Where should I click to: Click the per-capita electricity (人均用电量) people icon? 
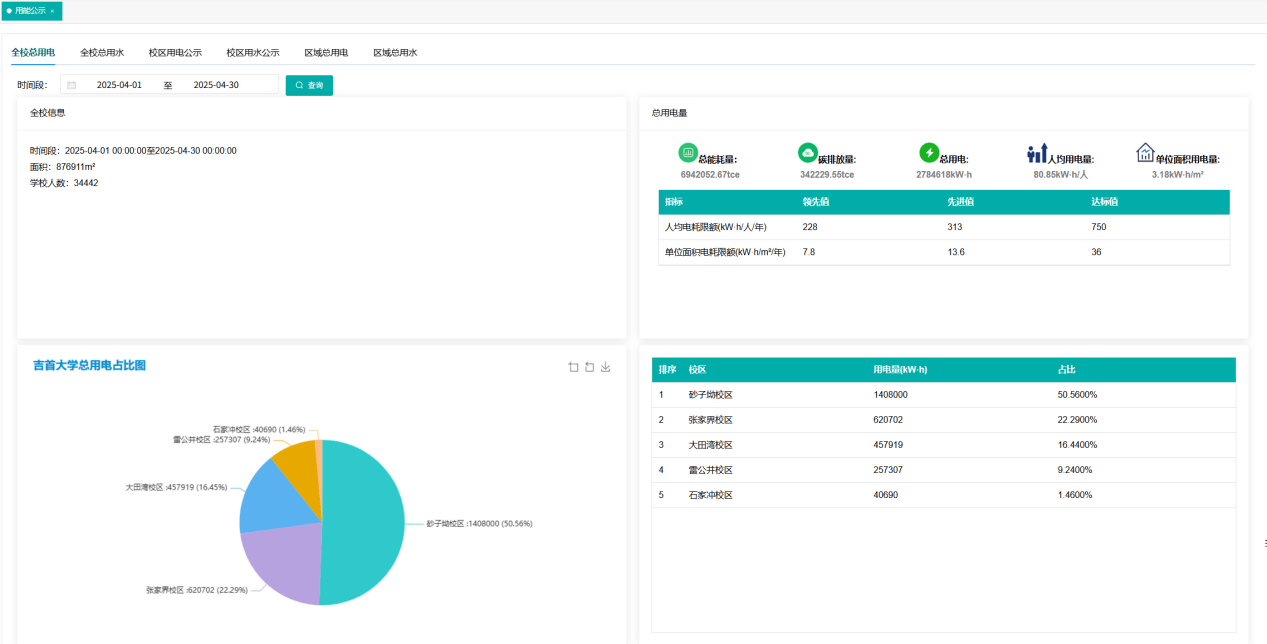click(x=1037, y=153)
